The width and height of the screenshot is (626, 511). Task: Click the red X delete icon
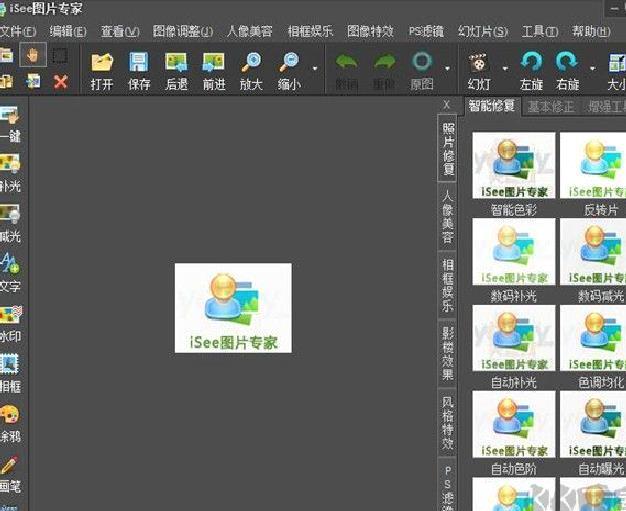click(x=60, y=82)
